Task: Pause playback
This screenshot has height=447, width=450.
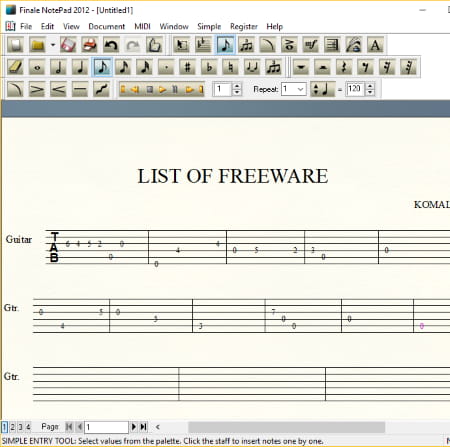Action: click(175, 89)
